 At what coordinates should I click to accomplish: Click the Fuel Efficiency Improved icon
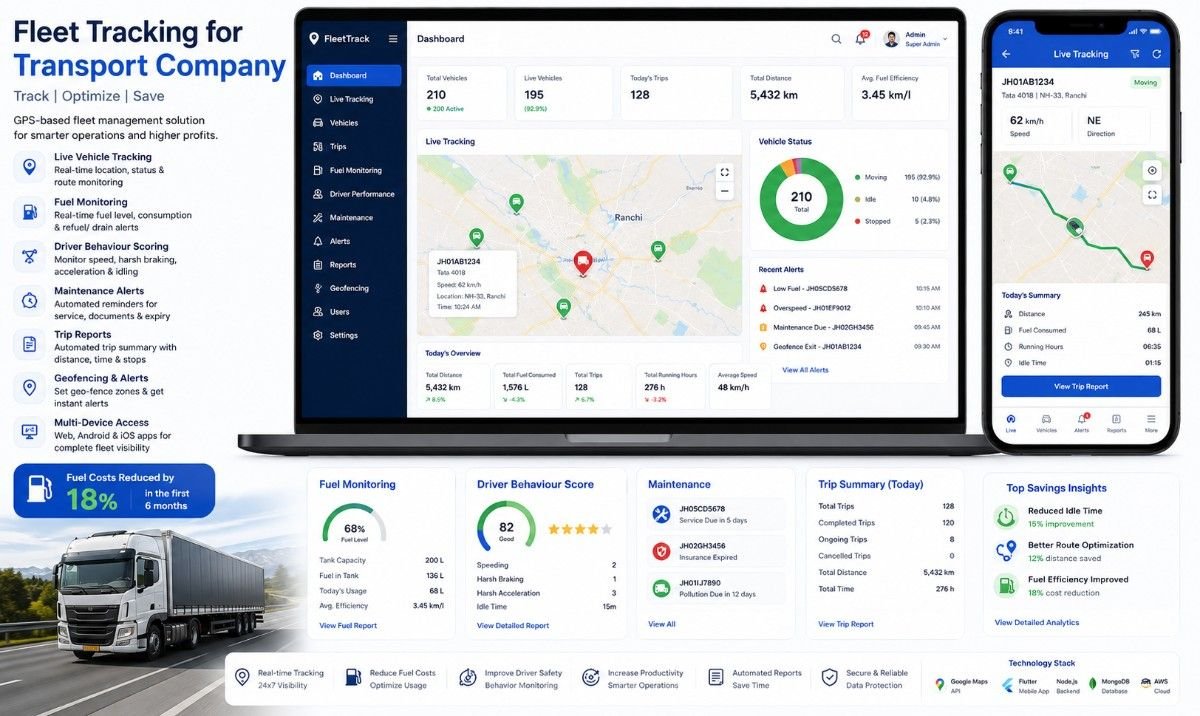coord(1006,586)
